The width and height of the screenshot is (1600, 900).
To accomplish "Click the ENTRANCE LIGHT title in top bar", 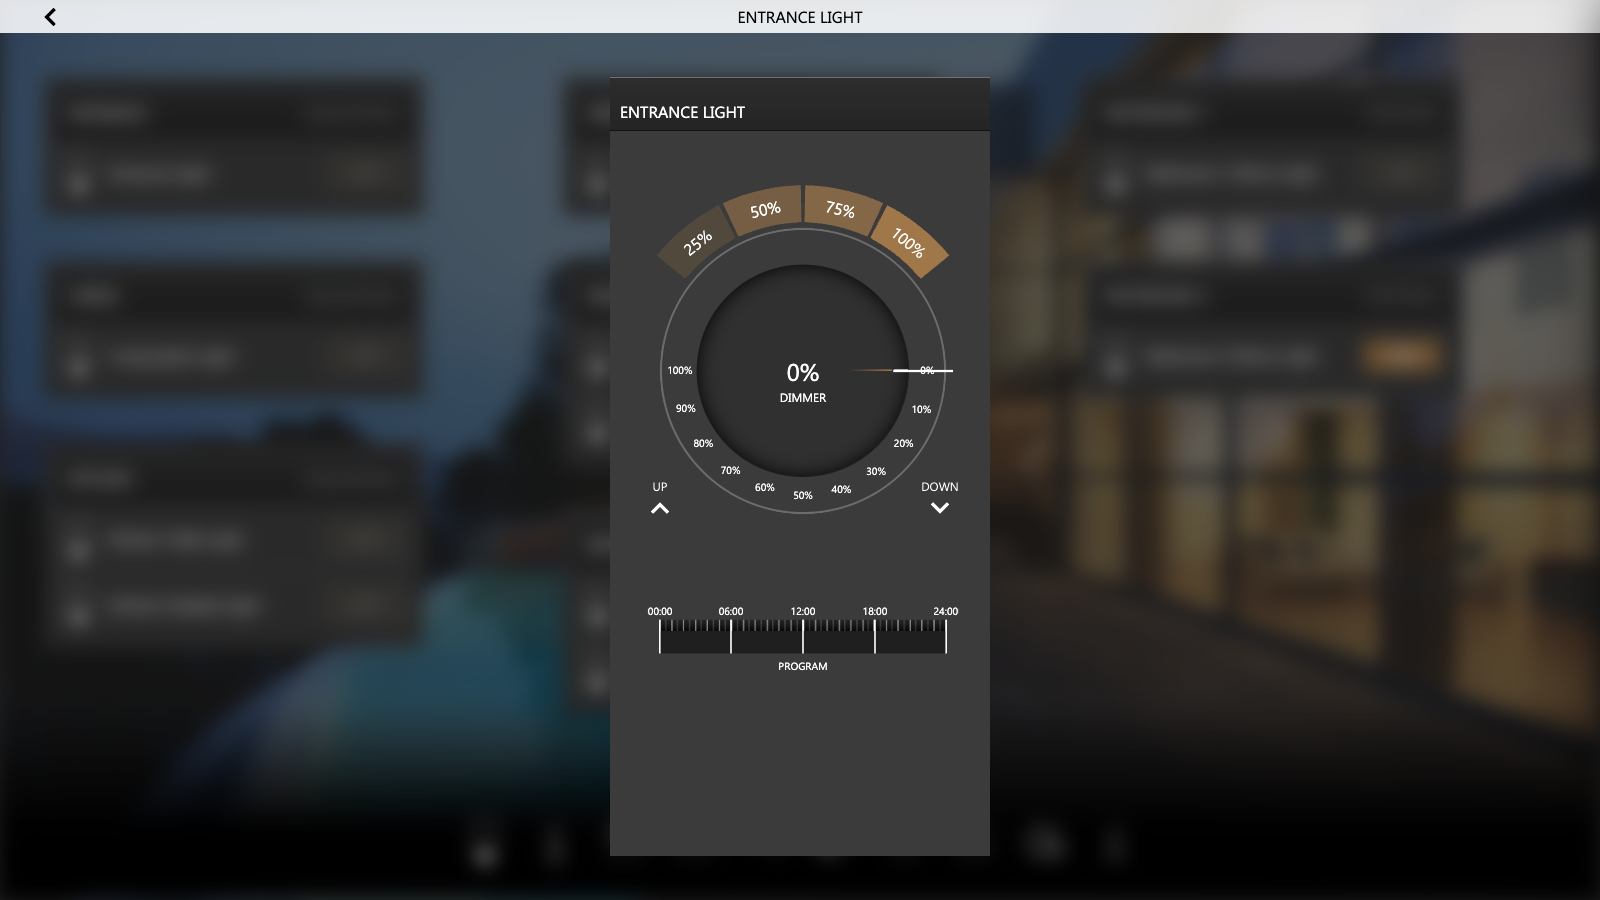I will click(x=800, y=17).
